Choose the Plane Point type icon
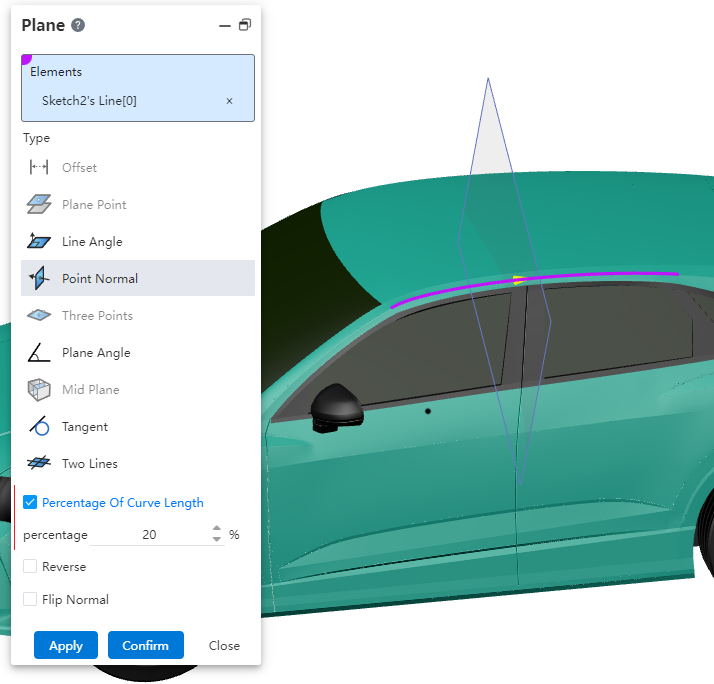 [x=39, y=204]
